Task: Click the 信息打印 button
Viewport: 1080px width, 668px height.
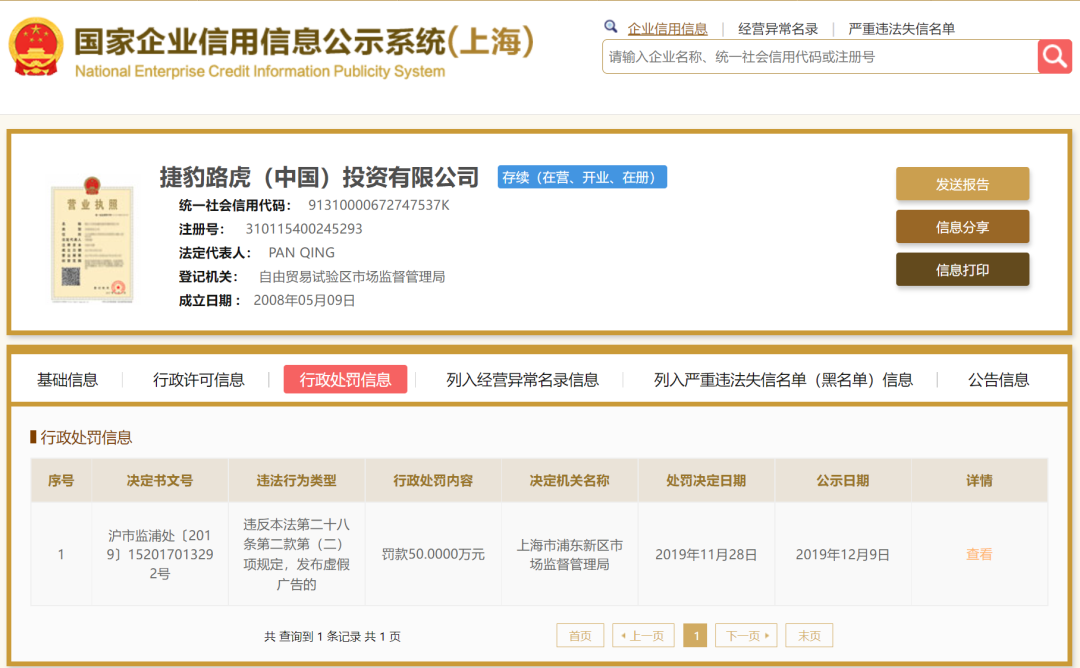Action: tap(962, 269)
